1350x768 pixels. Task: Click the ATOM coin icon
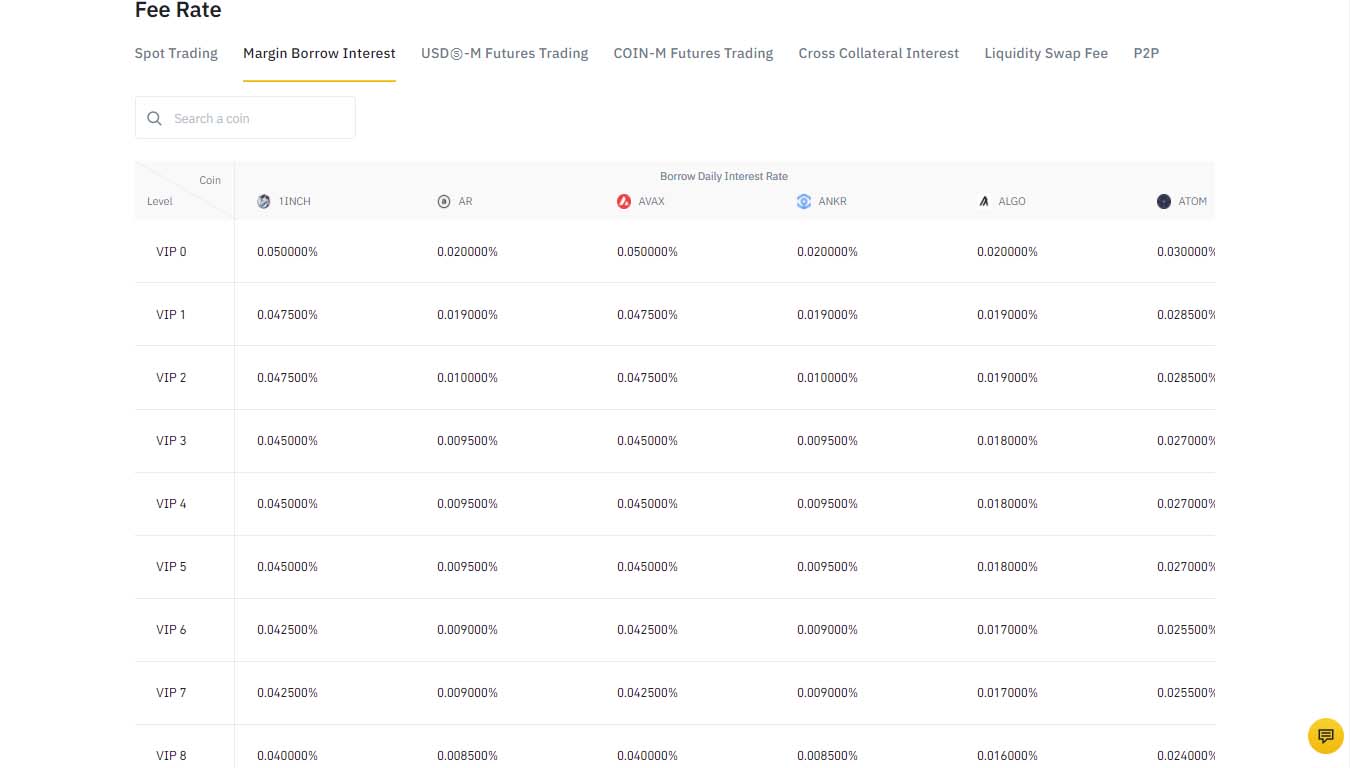pyautogui.click(x=1164, y=201)
